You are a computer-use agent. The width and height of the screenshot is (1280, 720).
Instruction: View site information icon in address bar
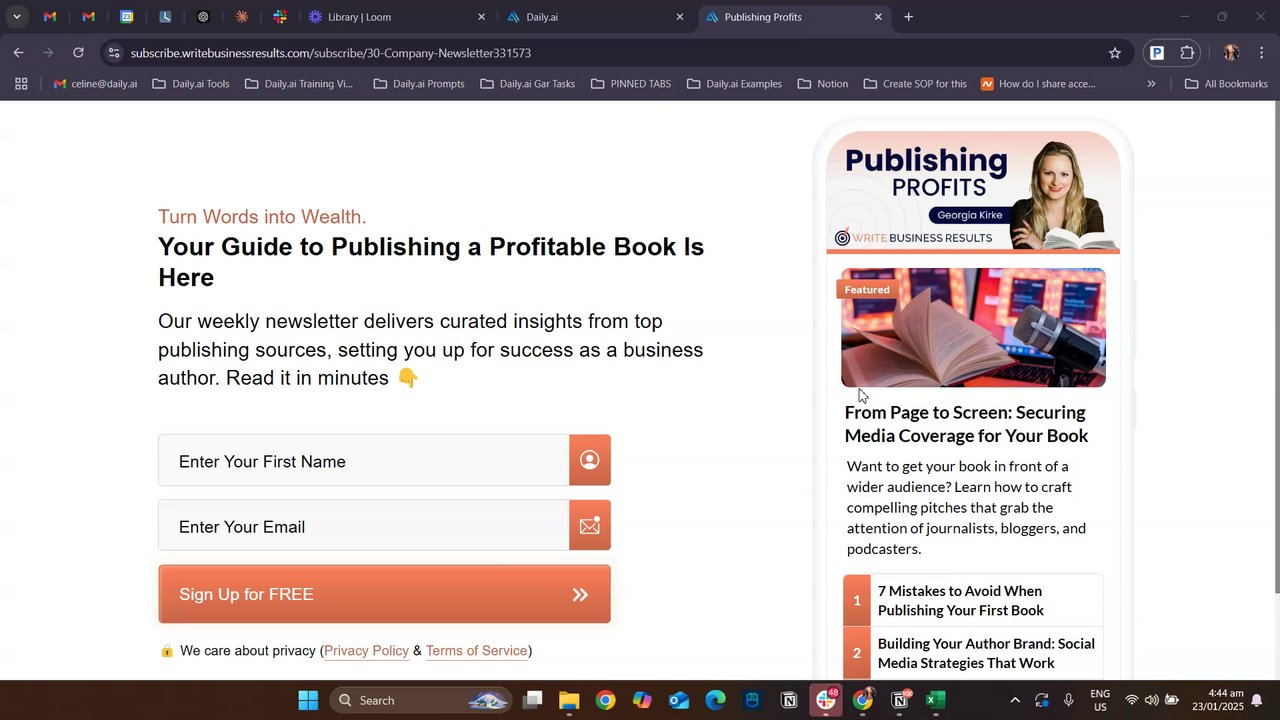click(114, 53)
